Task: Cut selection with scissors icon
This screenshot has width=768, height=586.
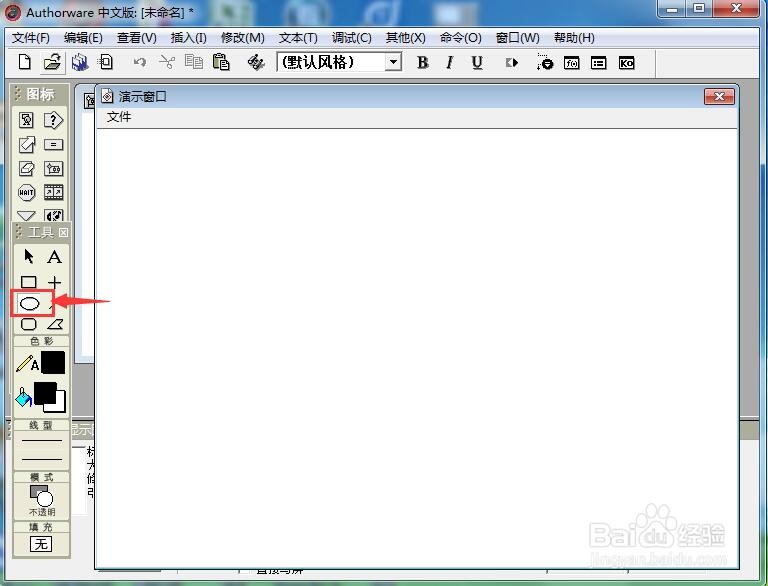Action: [167, 62]
